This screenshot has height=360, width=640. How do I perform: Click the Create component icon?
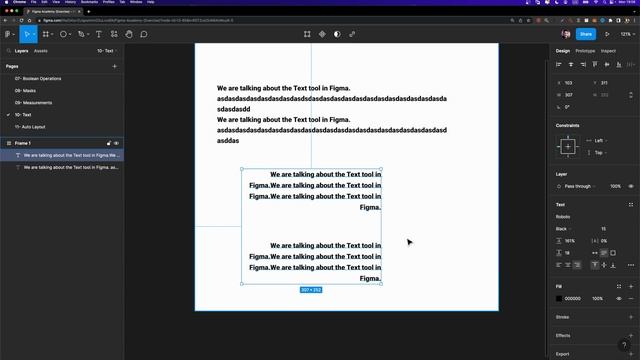pos(322,34)
